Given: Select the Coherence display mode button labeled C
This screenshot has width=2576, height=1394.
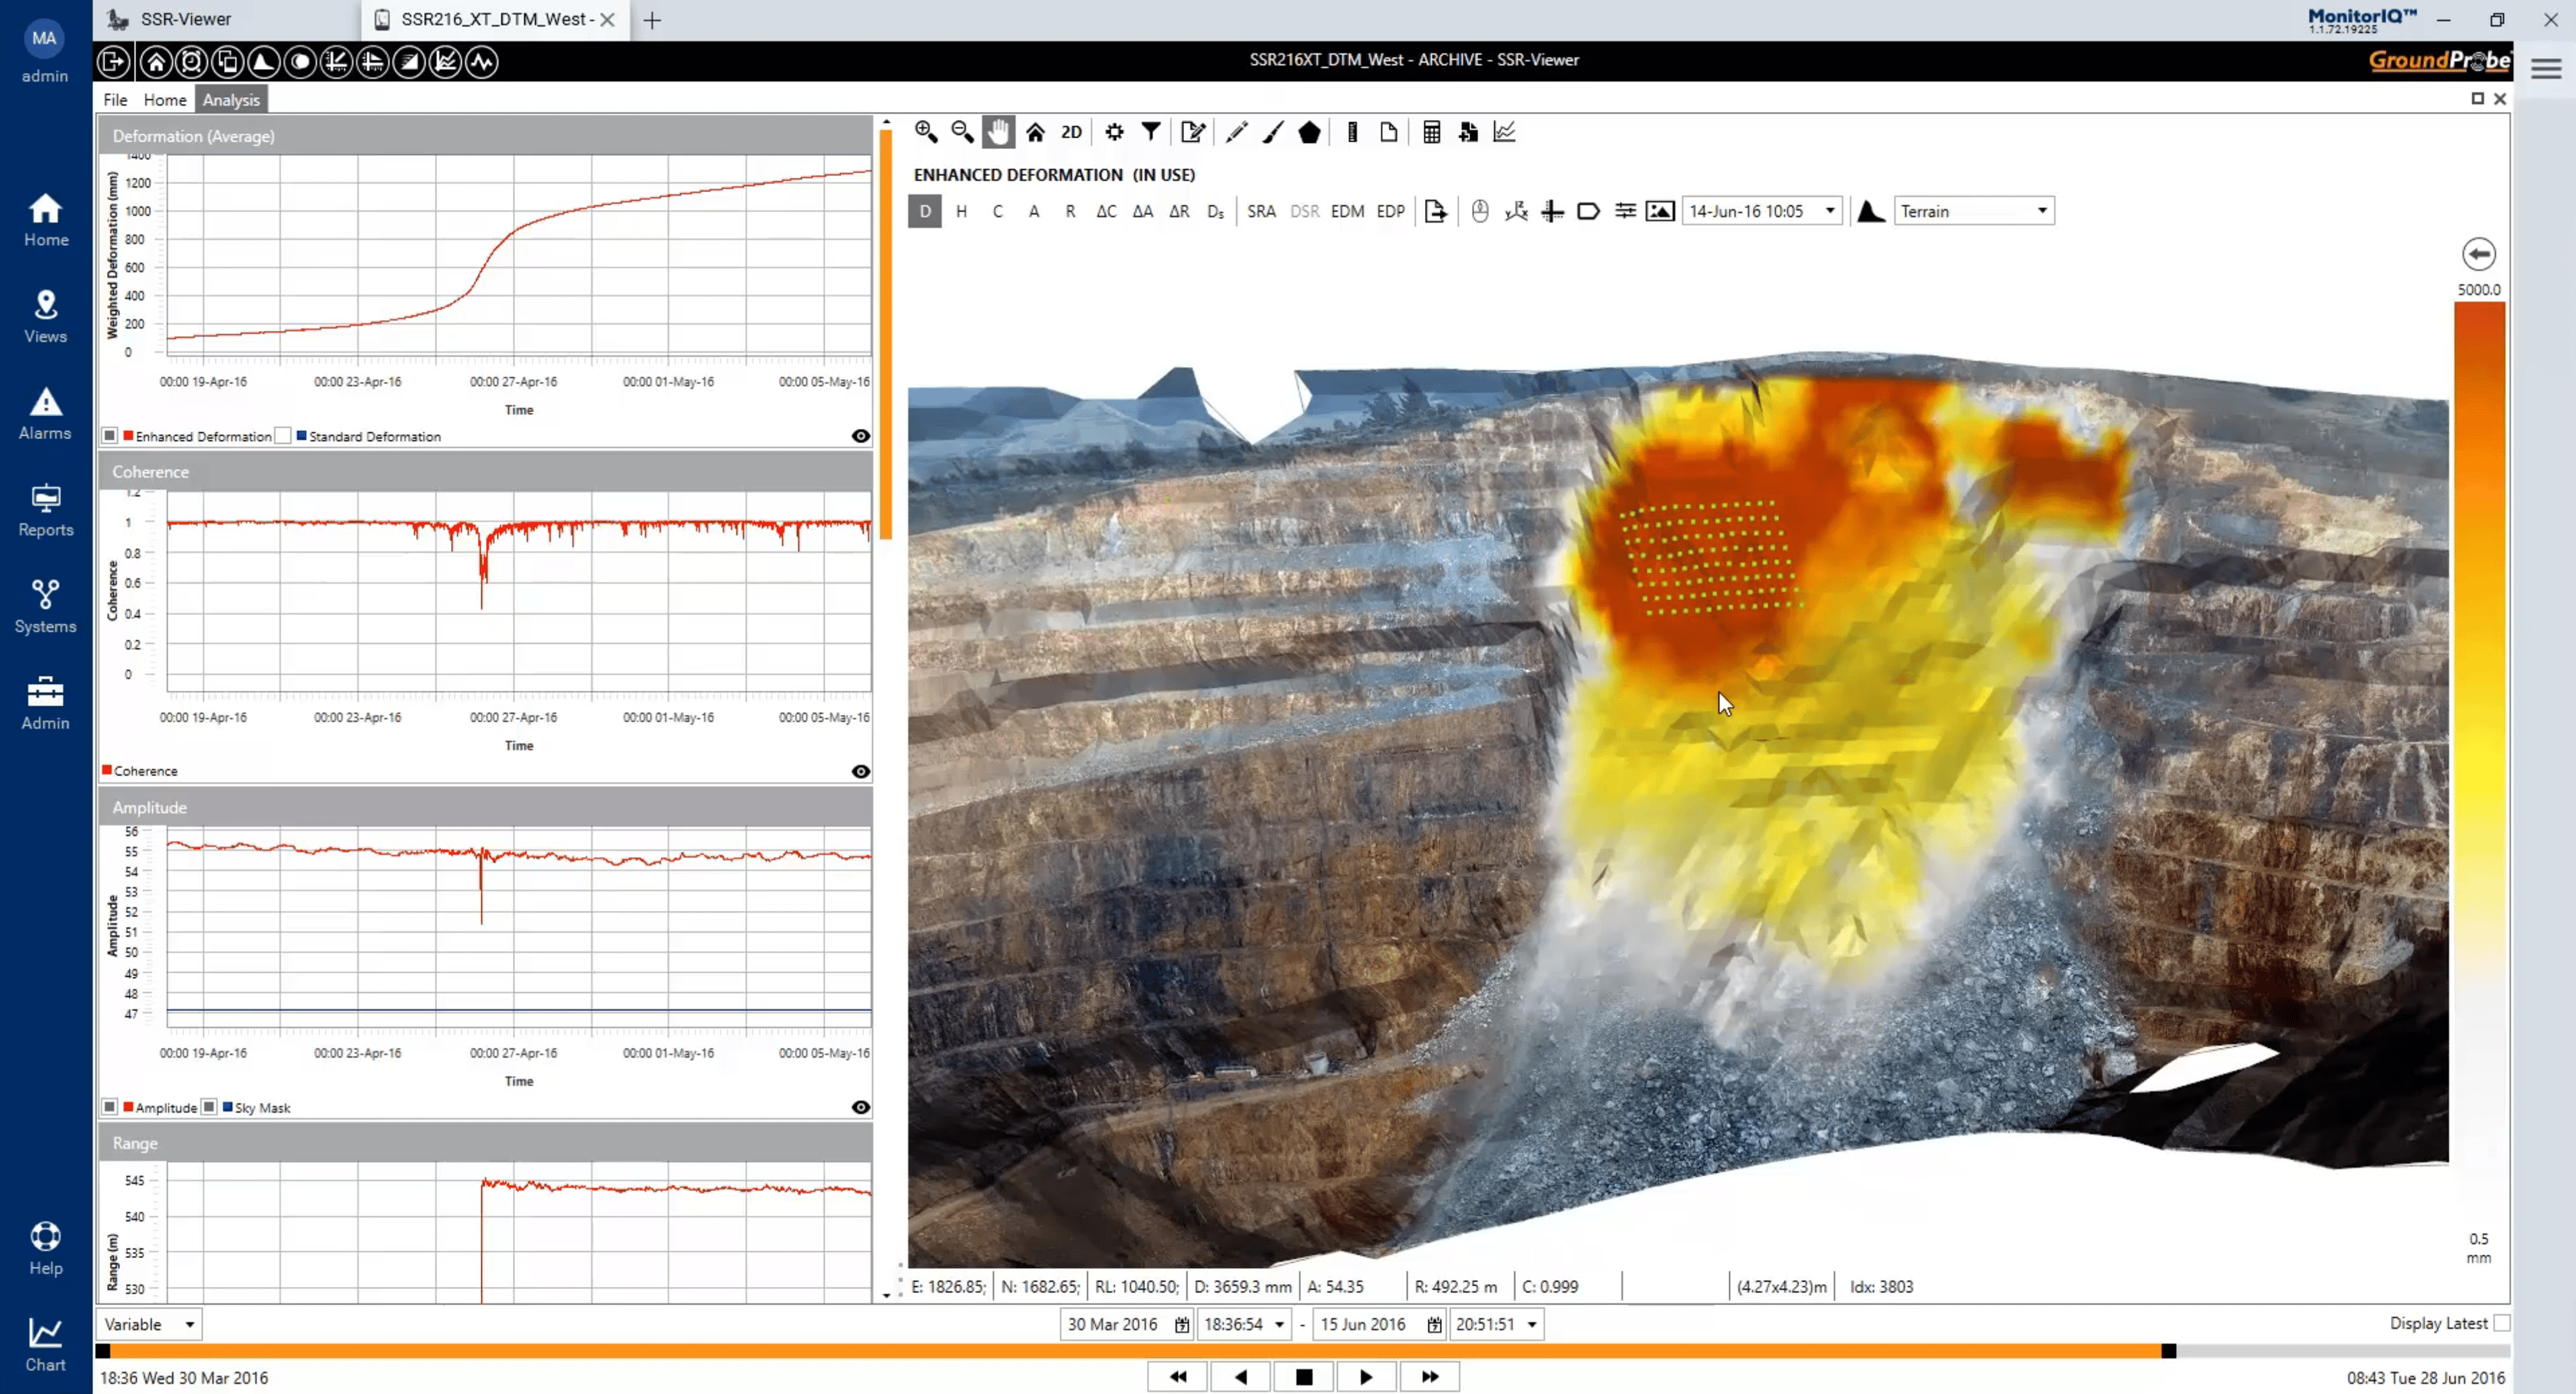Looking at the screenshot, I should pyautogui.click(x=997, y=211).
